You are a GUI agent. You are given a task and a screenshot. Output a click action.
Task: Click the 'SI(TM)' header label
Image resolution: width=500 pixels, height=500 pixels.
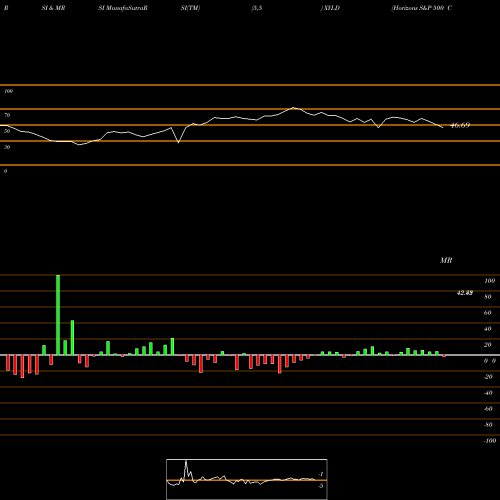pyautogui.click(x=190, y=8)
